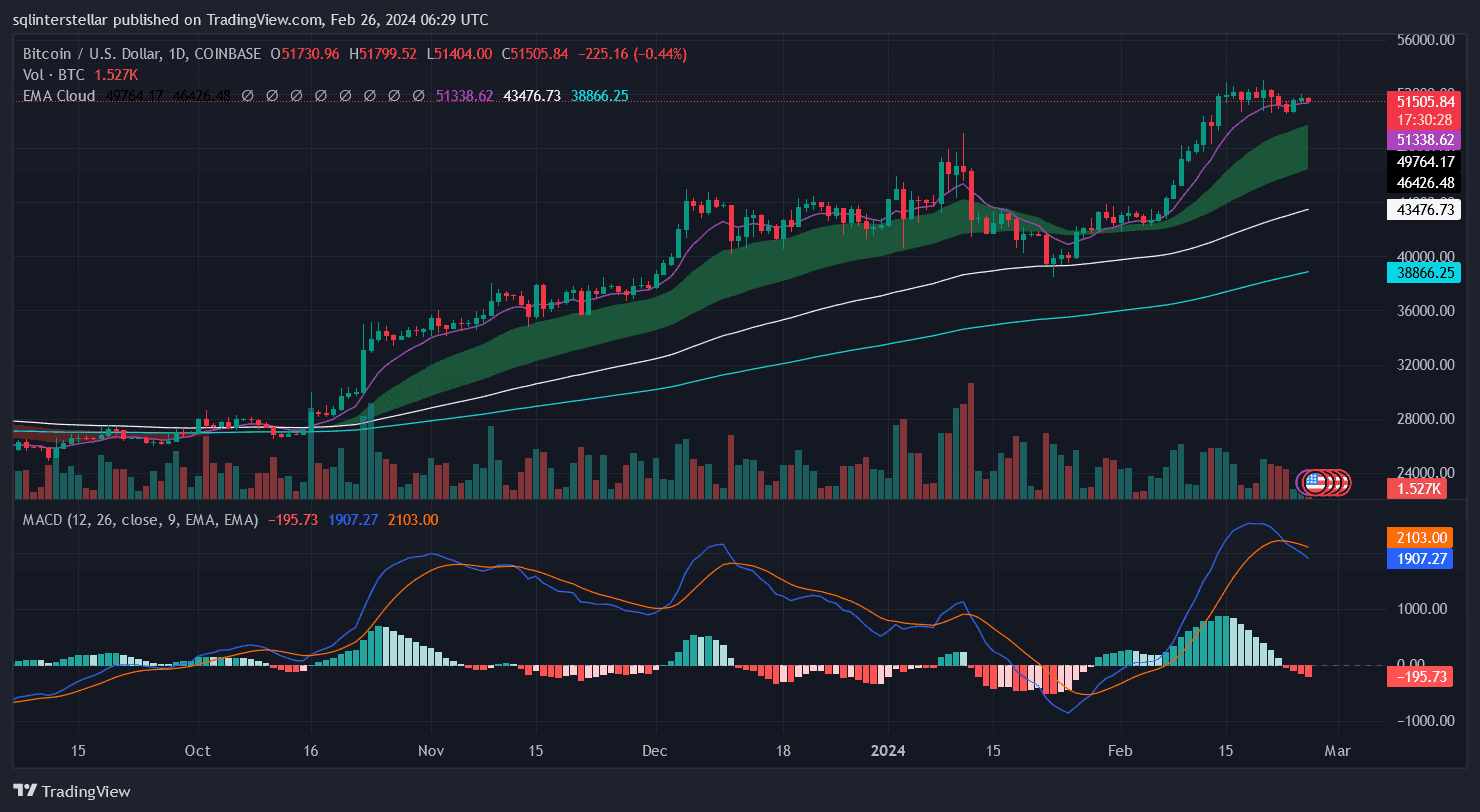The height and width of the screenshot is (812, 1480).
Task: Click the Nov marker on the time axis
Action: pyautogui.click(x=431, y=751)
